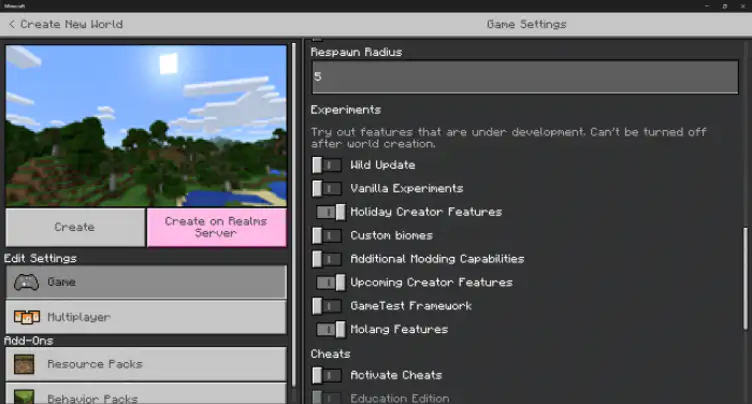
Task: Enable the Wild Update experiment
Action: (x=327, y=165)
